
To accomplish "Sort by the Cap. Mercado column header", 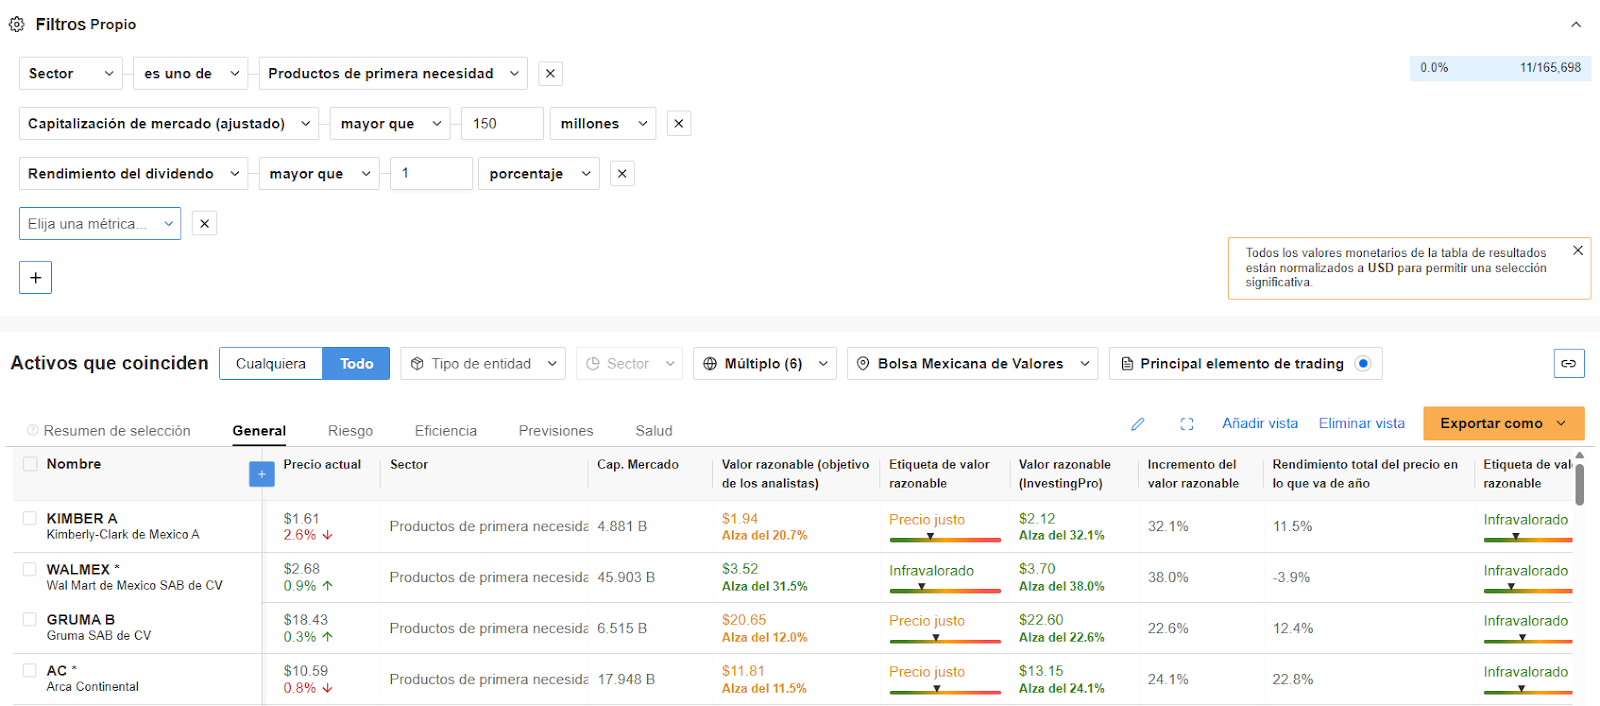I will tap(638, 465).
